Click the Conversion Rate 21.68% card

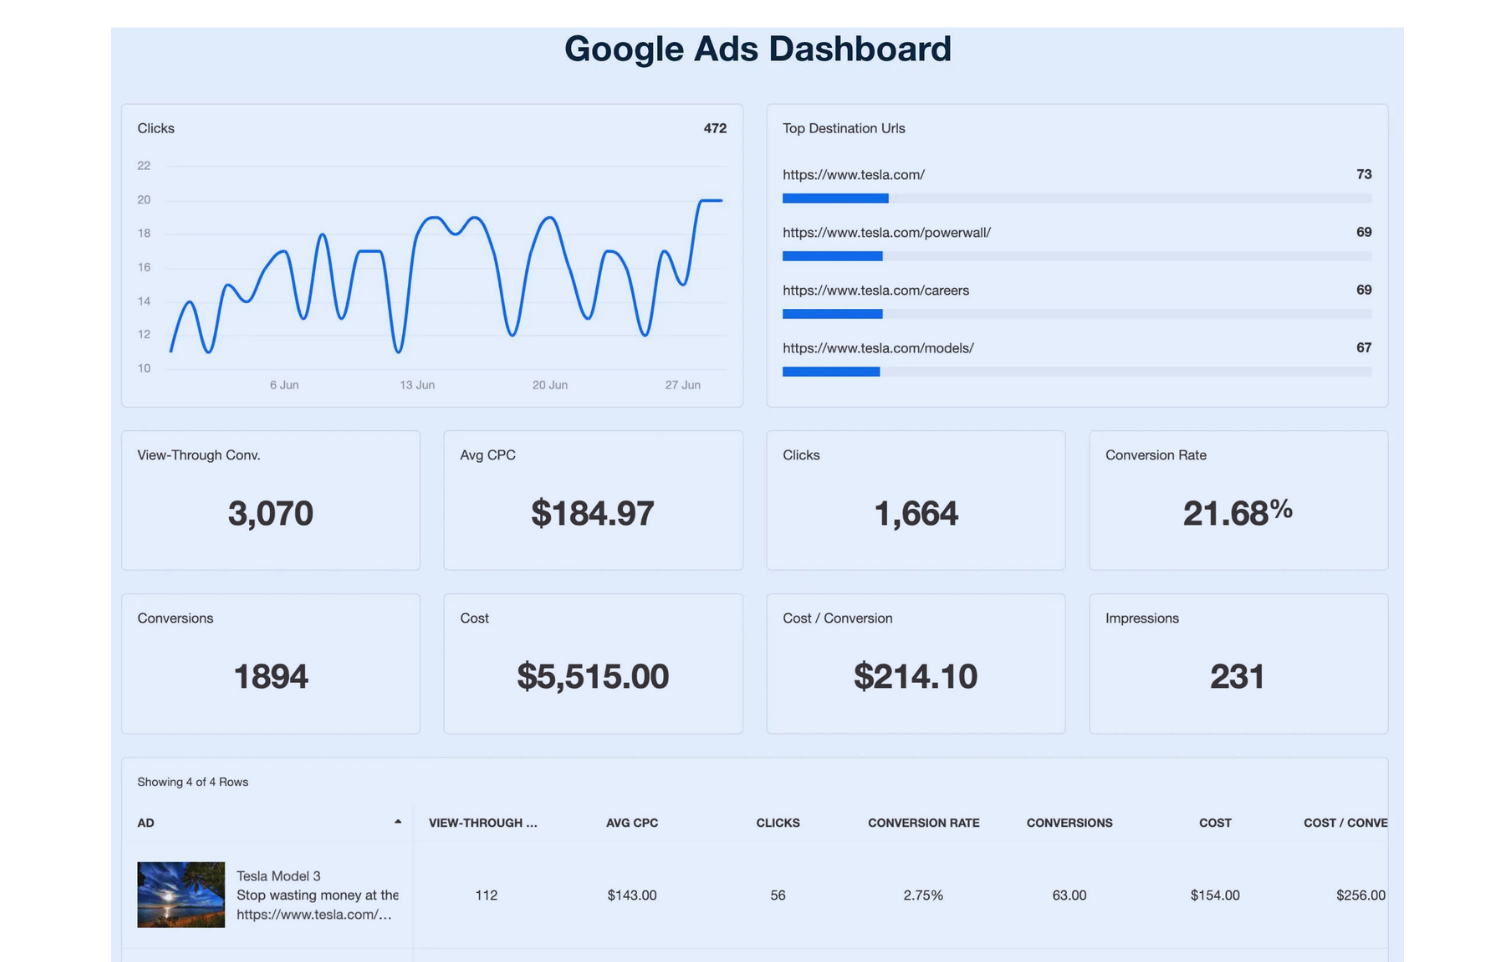click(x=1238, y=500)
